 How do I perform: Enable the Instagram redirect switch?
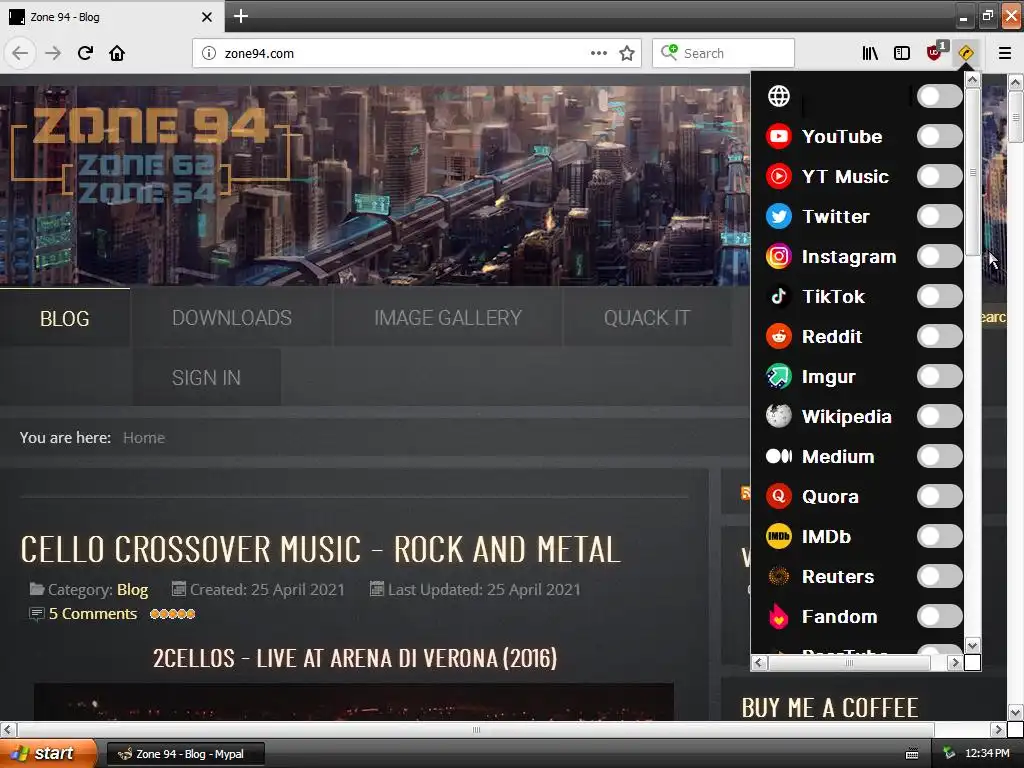(939, 256)
